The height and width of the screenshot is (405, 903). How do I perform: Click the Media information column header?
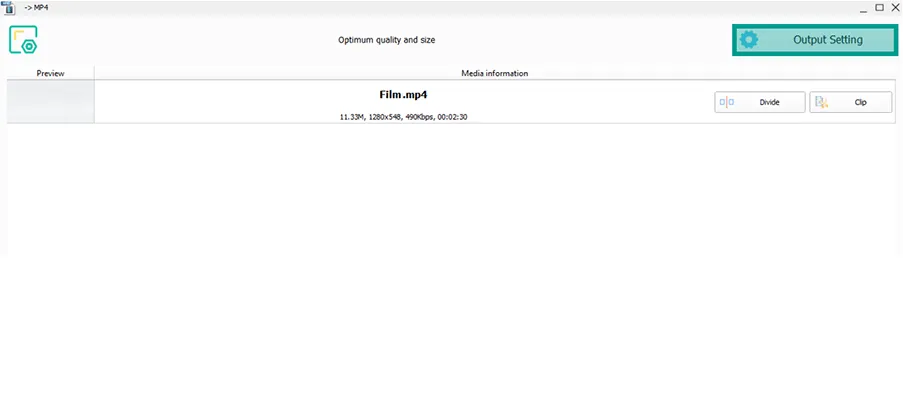(x=495, y=73)
